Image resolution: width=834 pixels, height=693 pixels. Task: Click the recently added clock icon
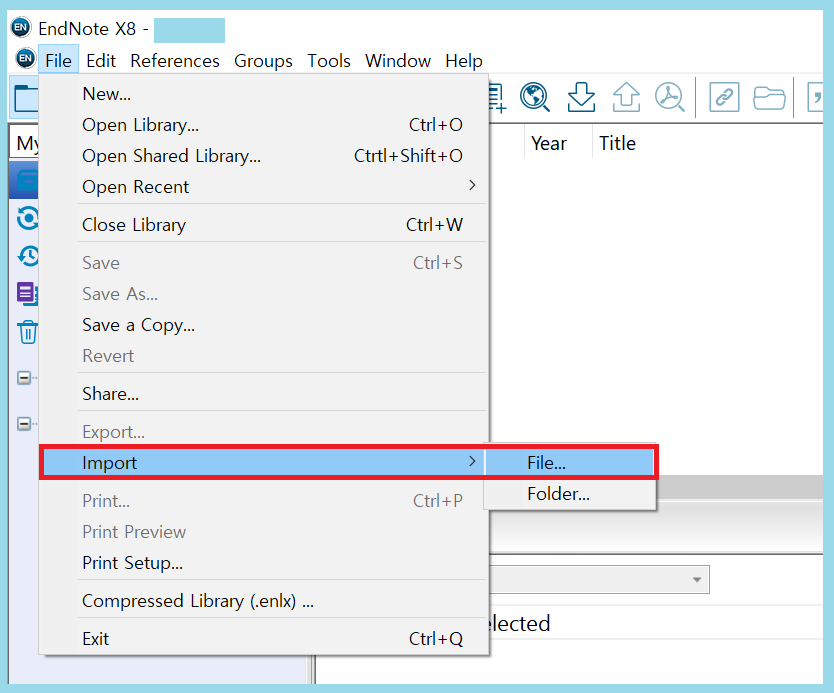28,256
